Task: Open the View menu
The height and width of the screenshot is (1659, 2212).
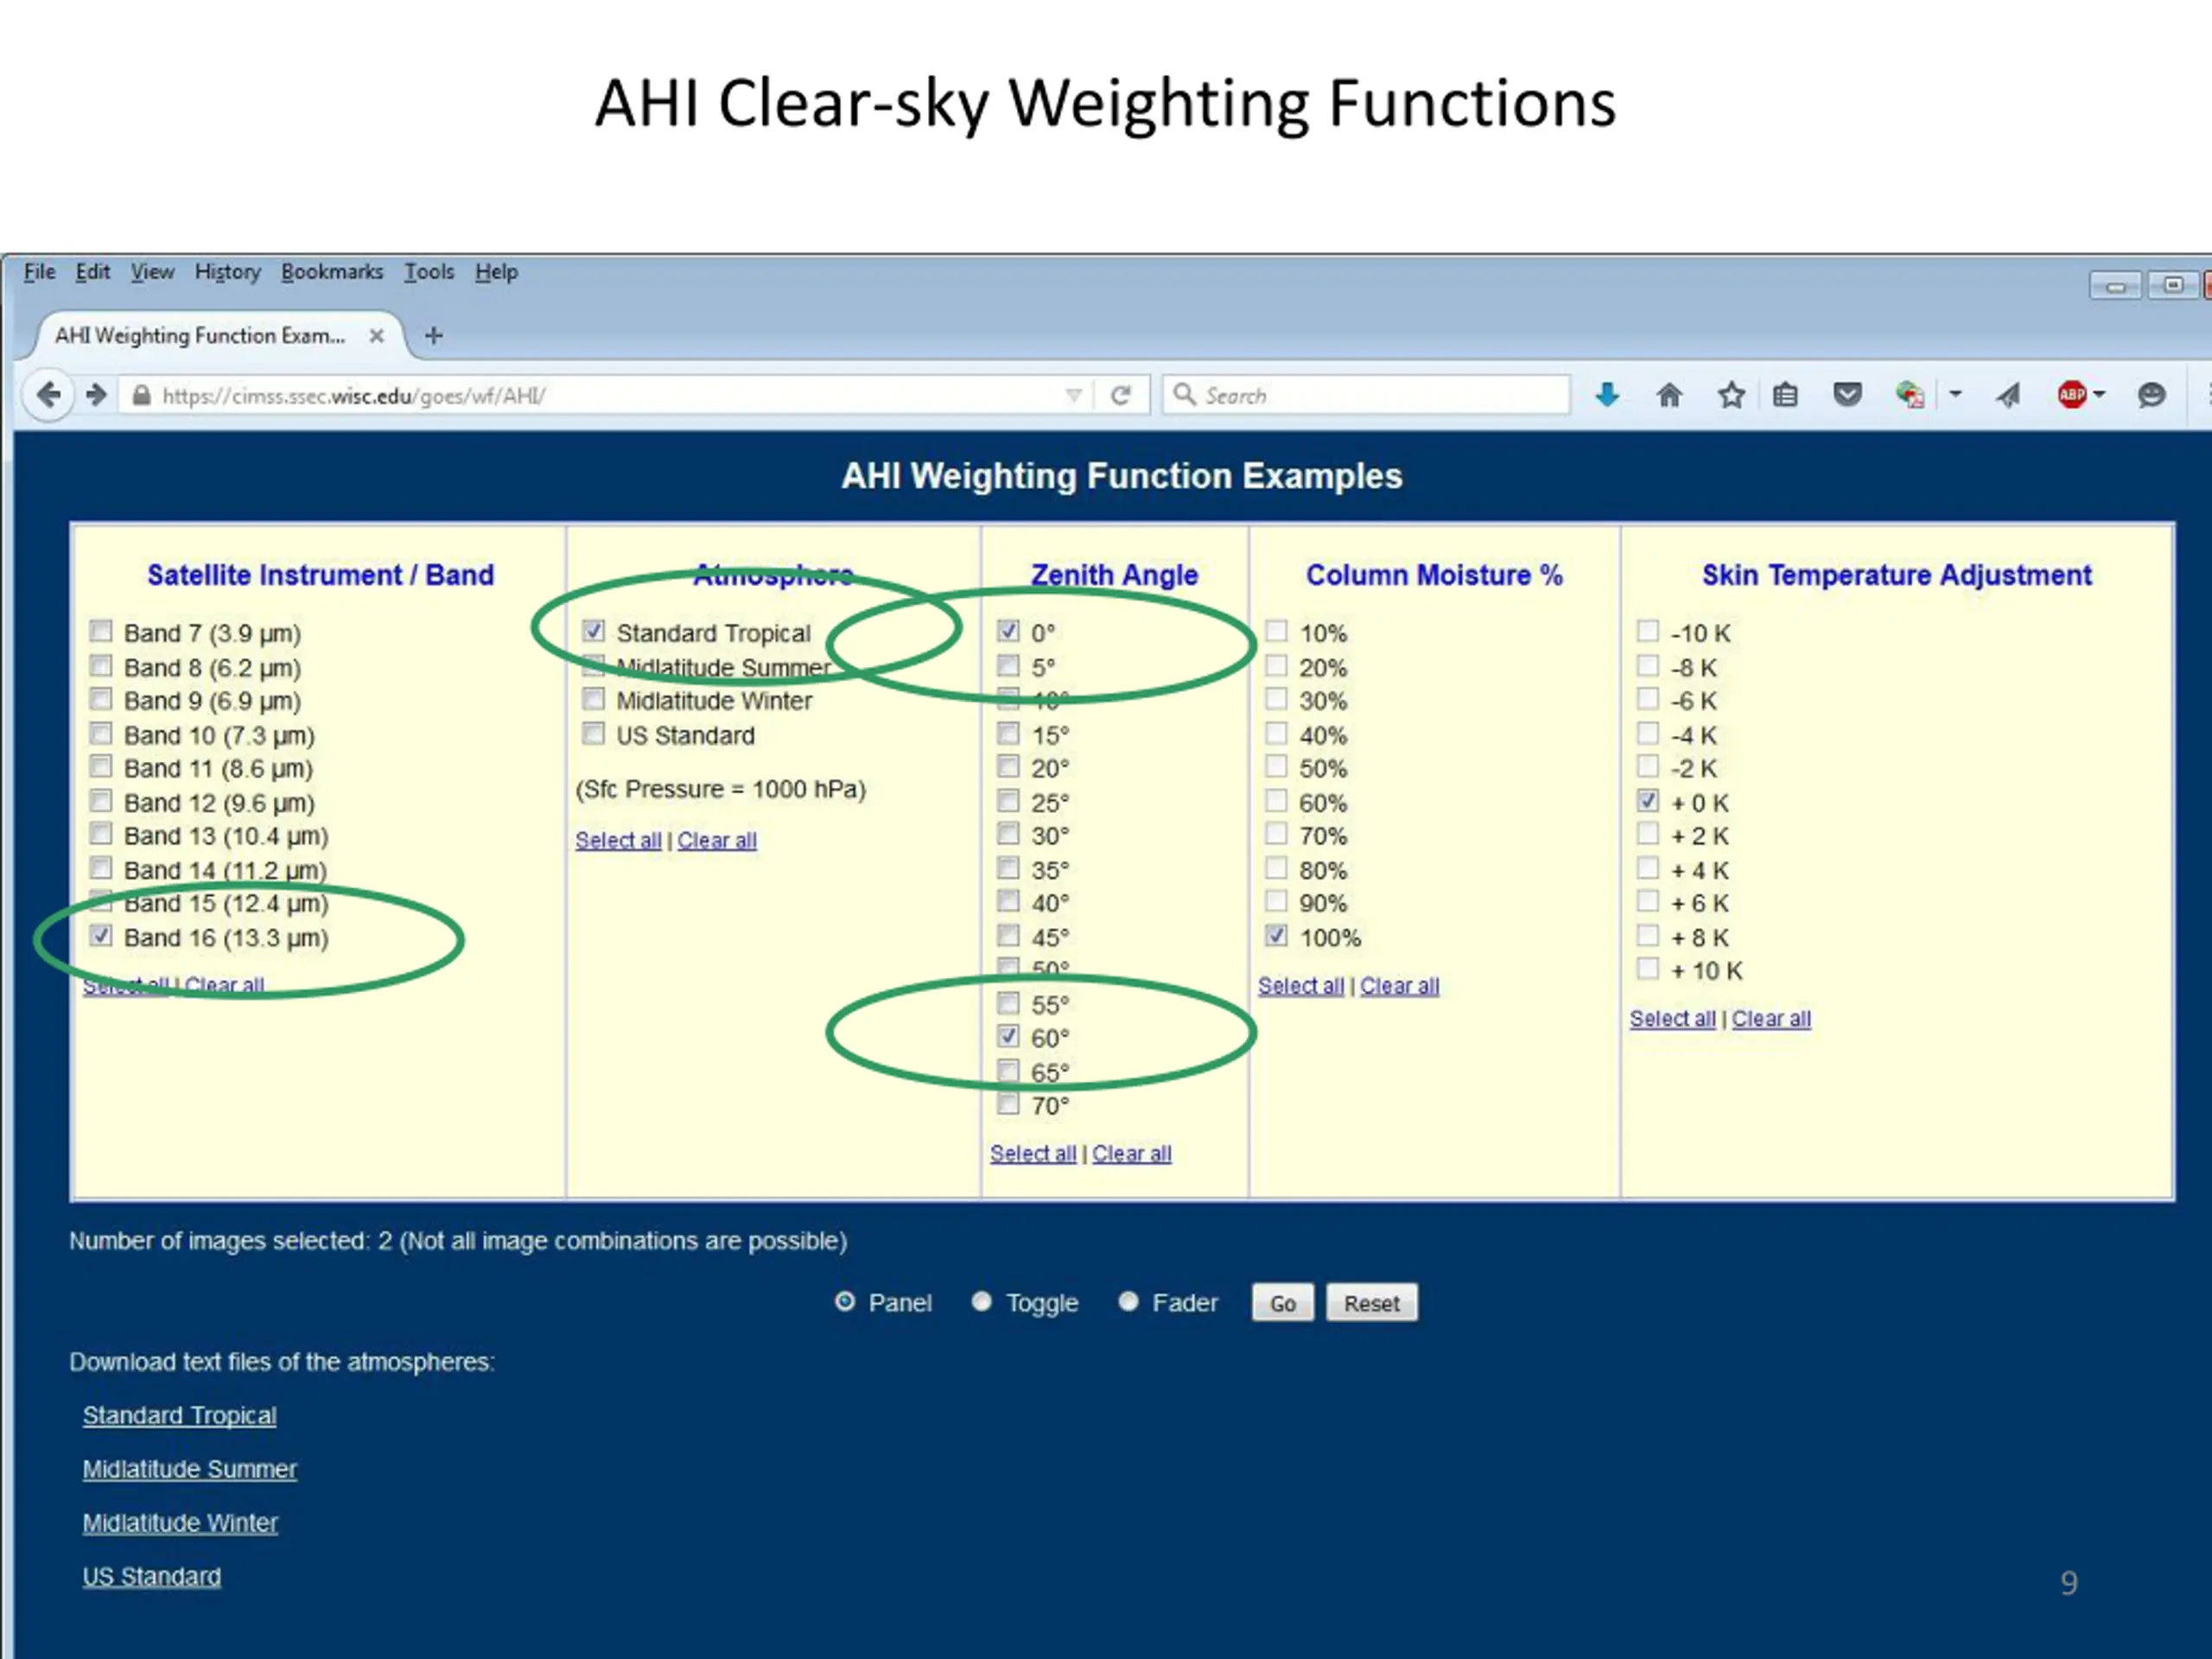Action: point(152,272)
